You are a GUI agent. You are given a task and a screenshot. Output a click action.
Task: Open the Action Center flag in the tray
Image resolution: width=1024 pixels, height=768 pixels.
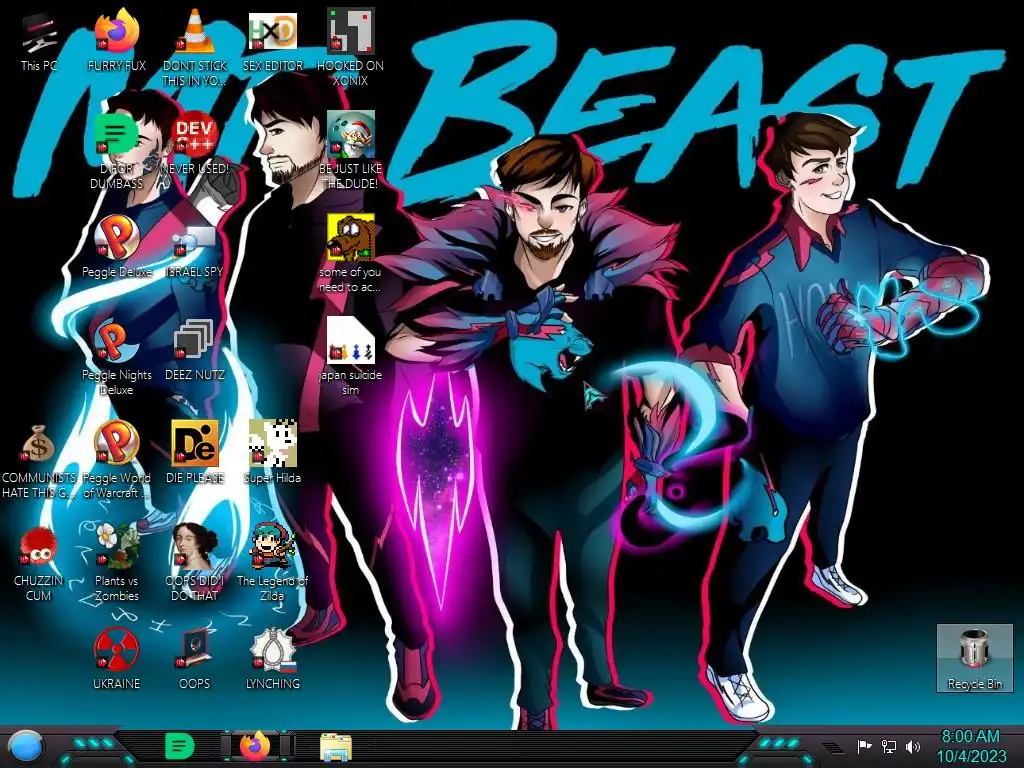click(864, 746)
